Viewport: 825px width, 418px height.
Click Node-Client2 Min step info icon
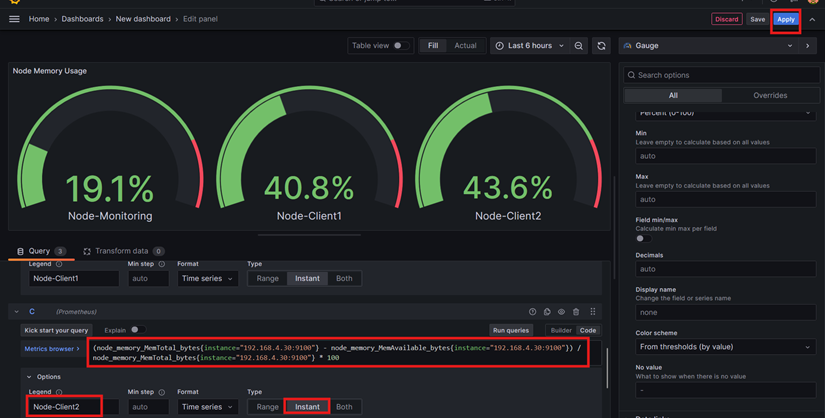click(162, 392)
